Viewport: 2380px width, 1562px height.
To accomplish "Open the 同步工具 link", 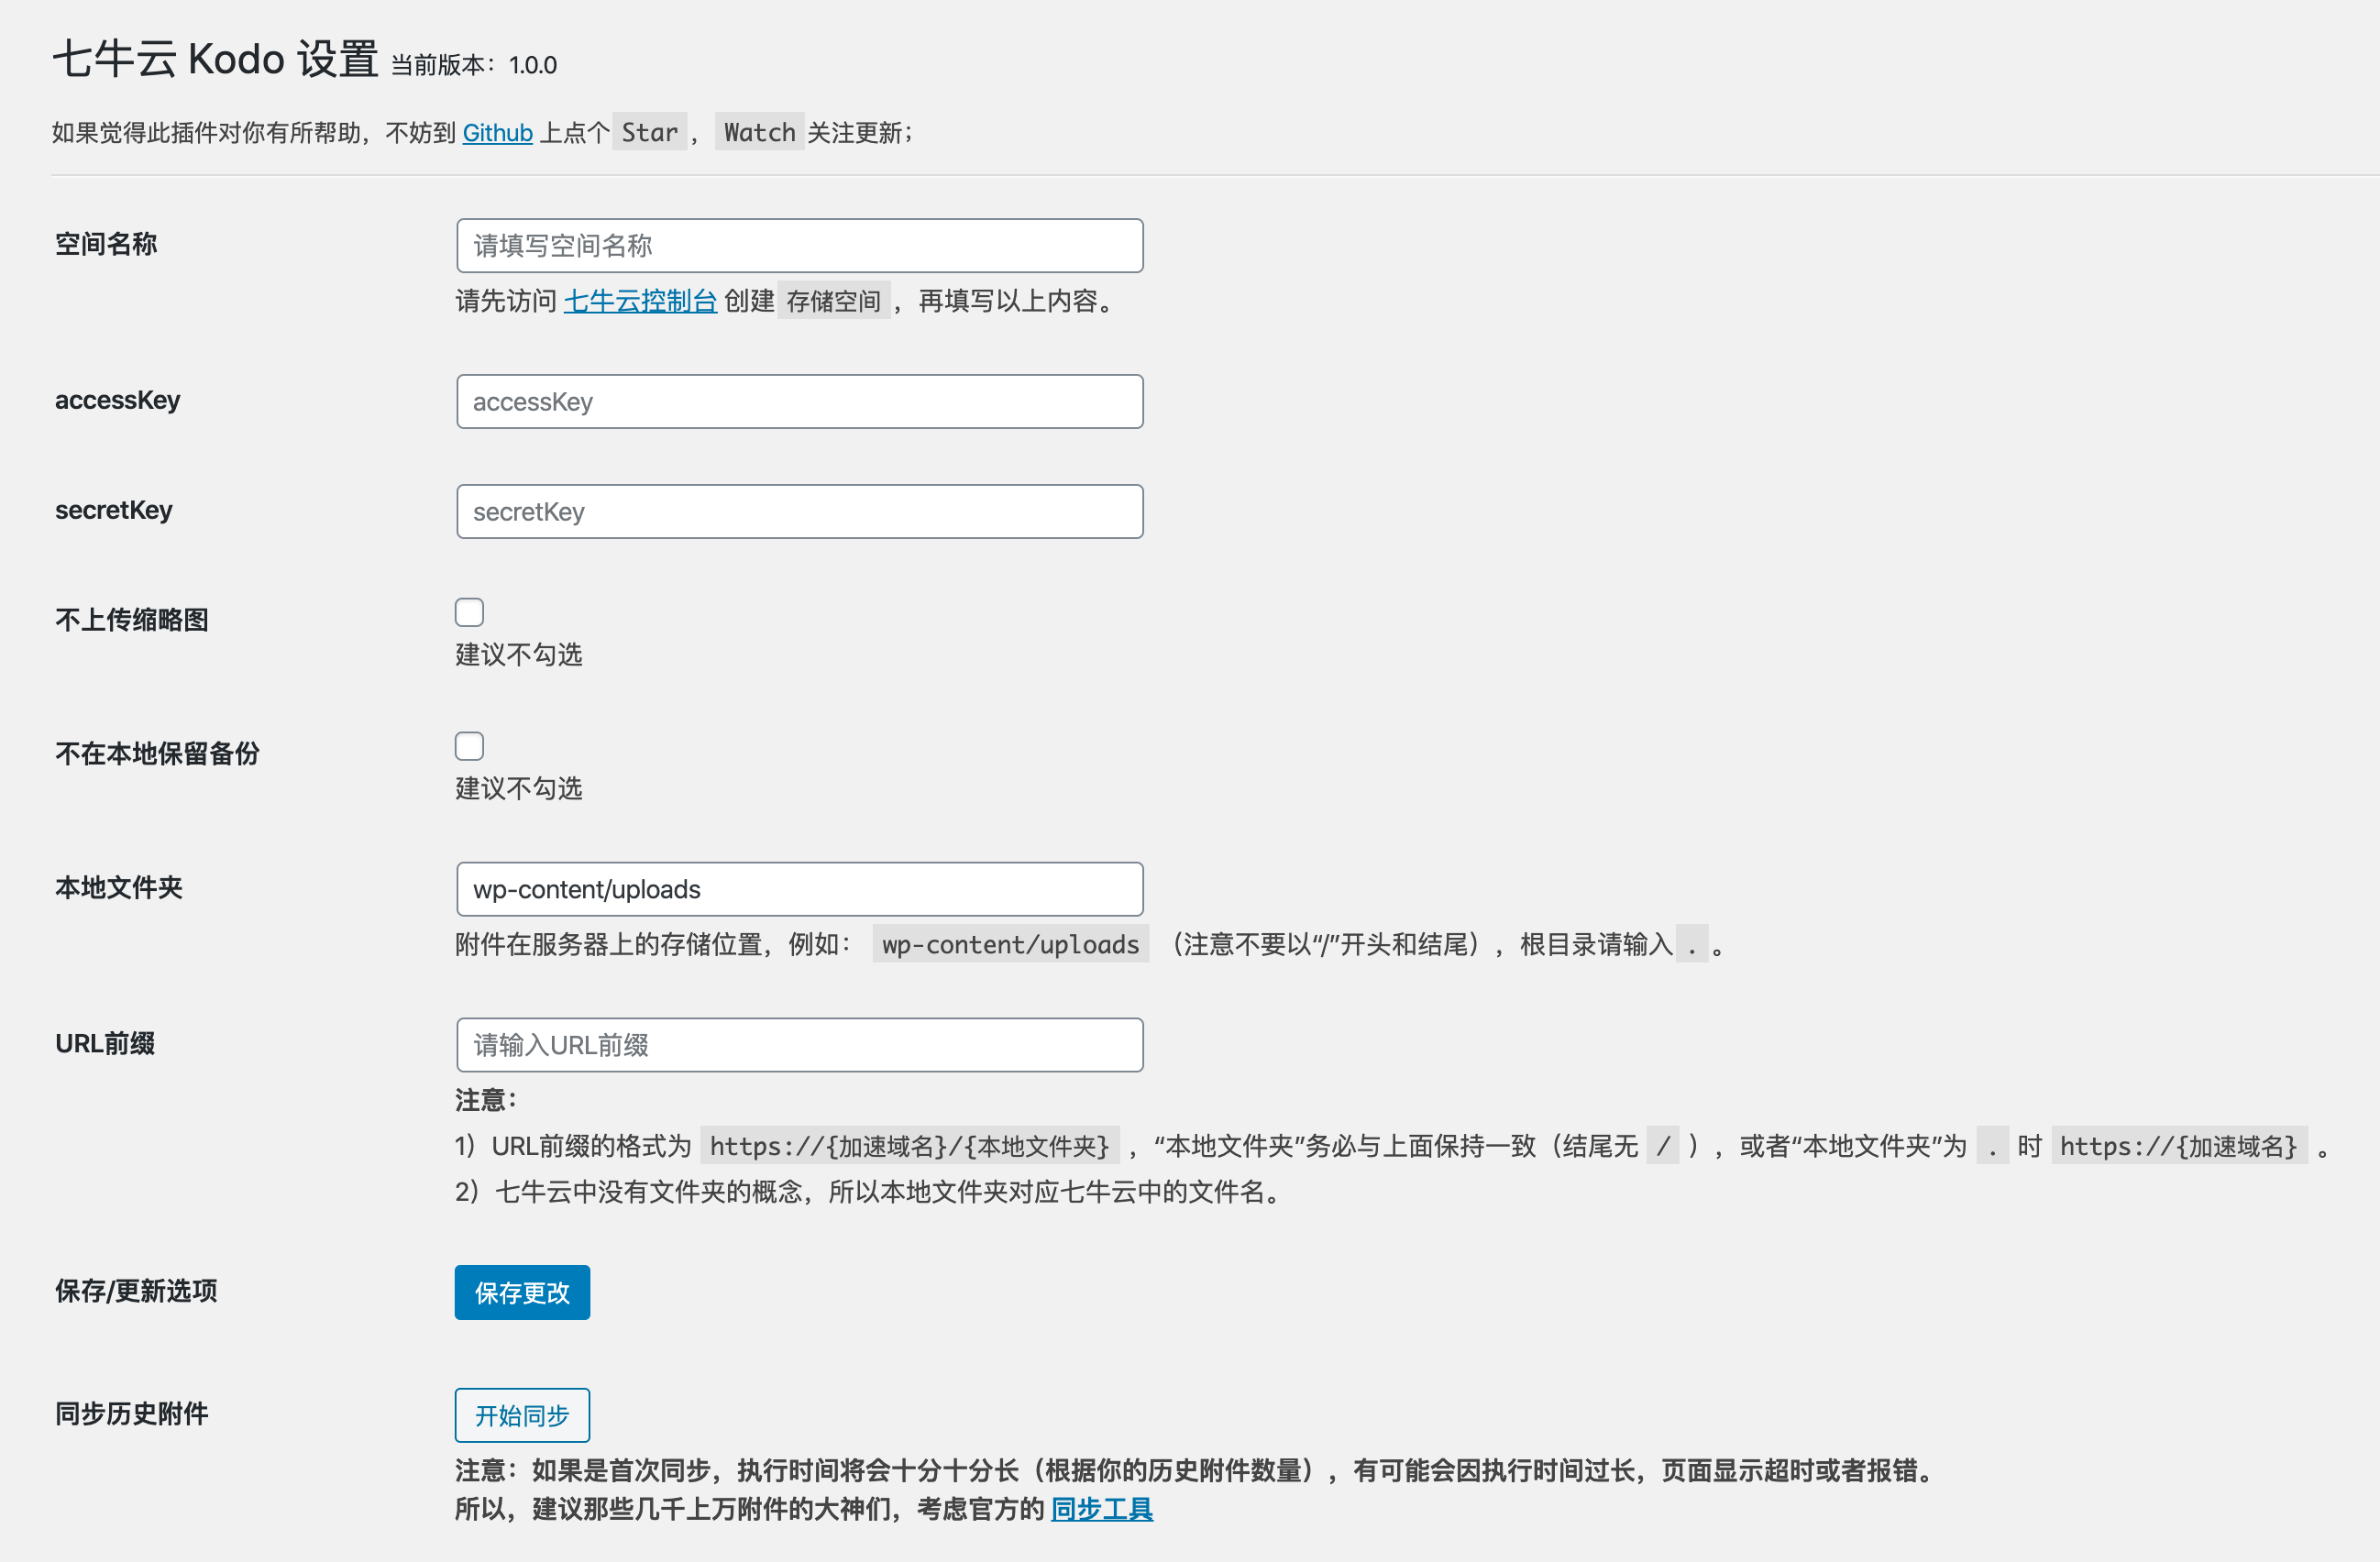I will click(x=1101, y=1507).
